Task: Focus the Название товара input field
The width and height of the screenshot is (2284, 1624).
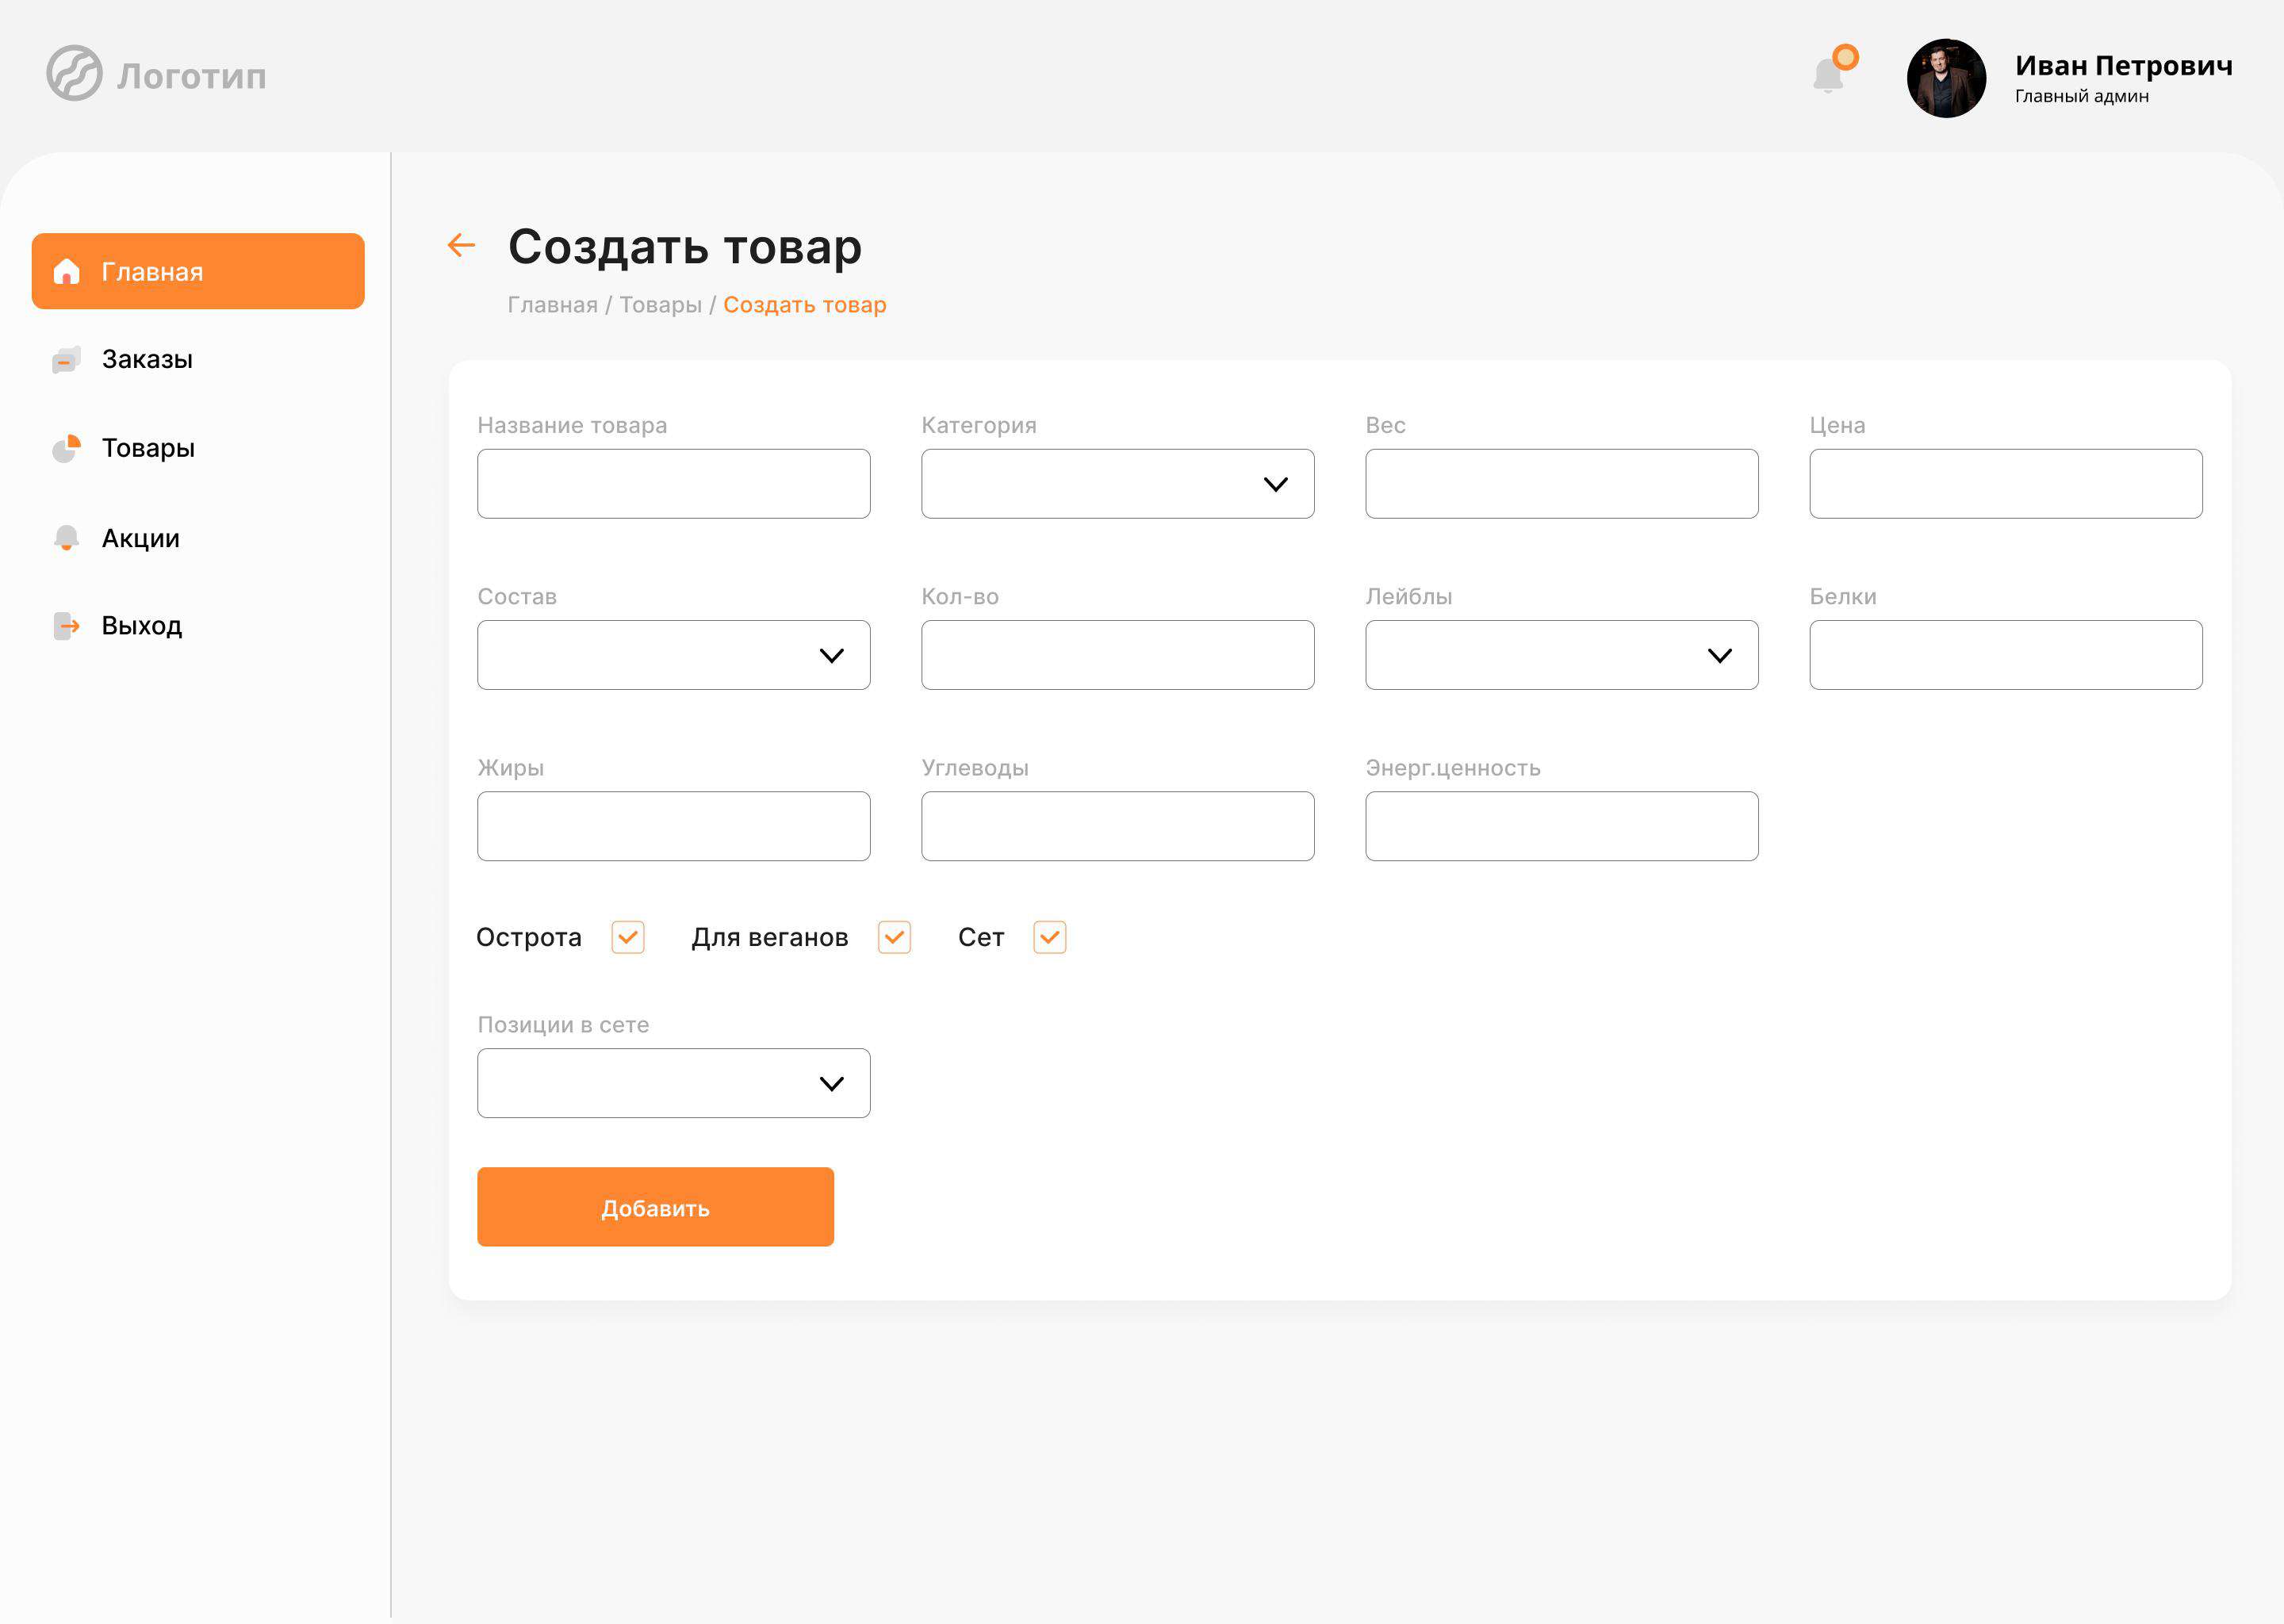Action: click(x=673, y=484)
